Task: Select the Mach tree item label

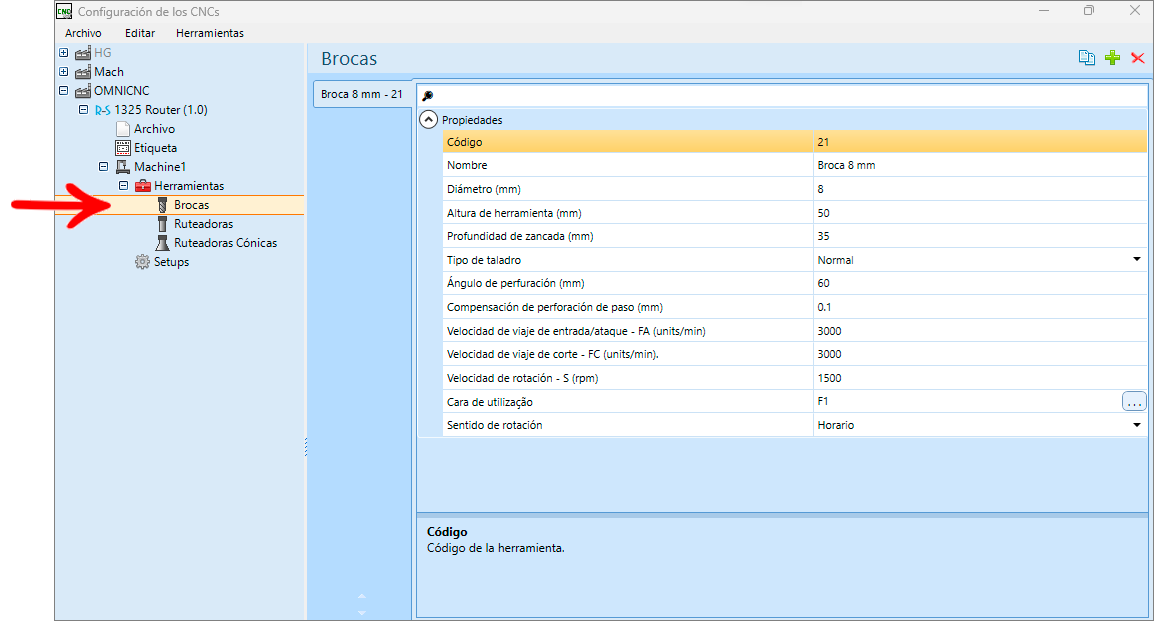Action: click(109, 72)
